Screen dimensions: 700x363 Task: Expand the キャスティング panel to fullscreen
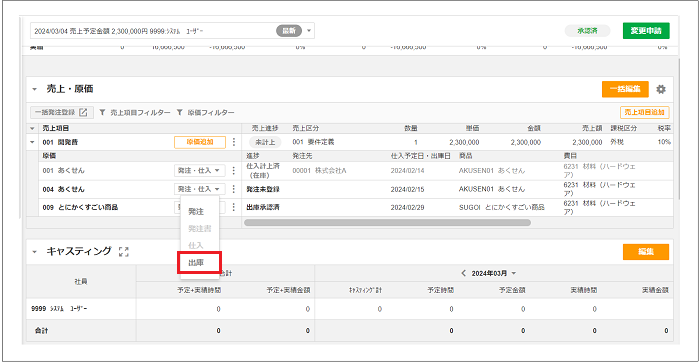coord(124,251)
